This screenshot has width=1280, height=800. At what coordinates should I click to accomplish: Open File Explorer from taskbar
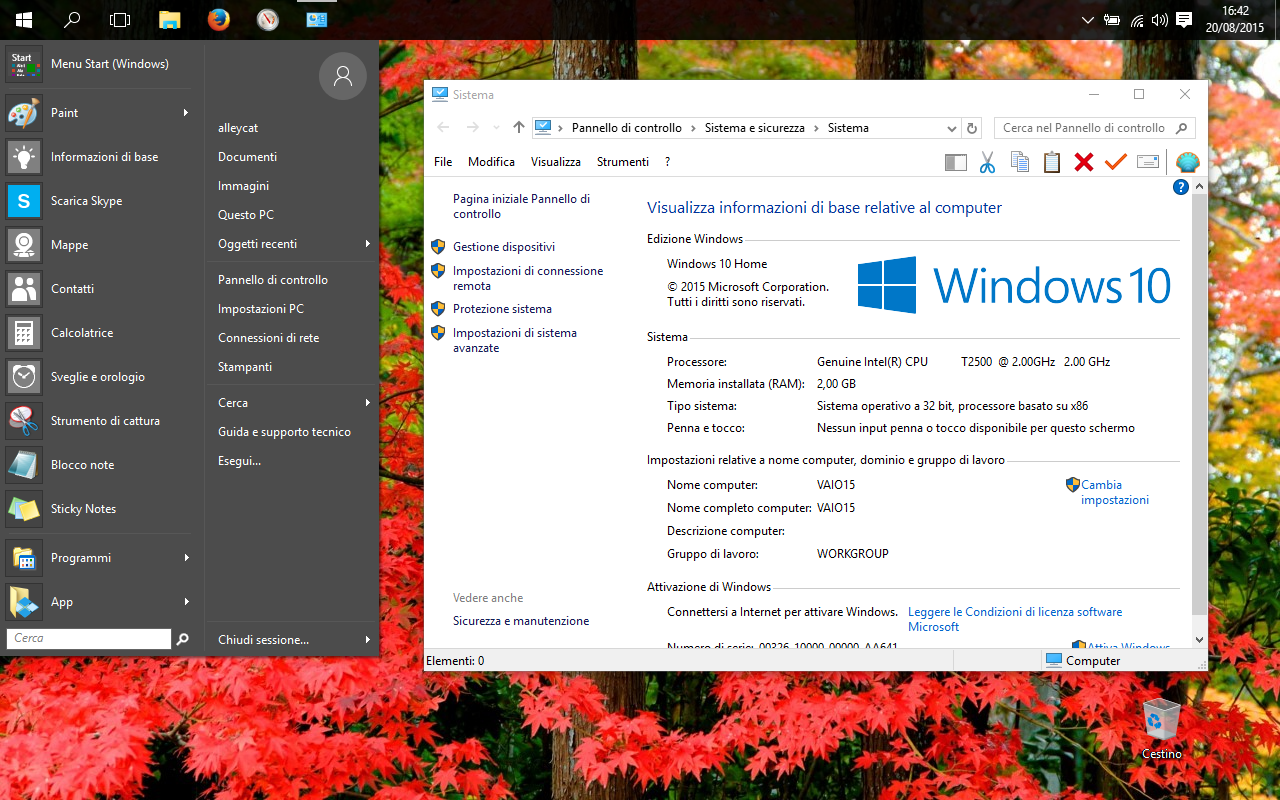(170, 19)
